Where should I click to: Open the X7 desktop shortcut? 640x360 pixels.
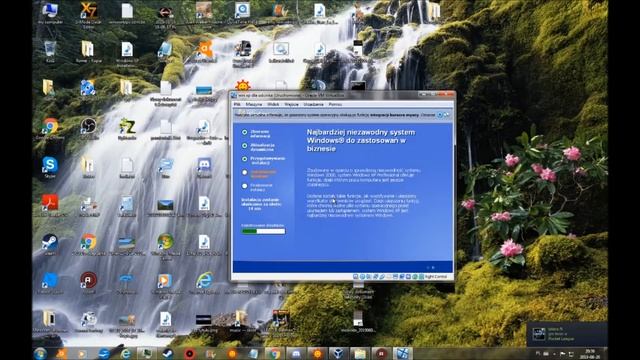(88, 11)
